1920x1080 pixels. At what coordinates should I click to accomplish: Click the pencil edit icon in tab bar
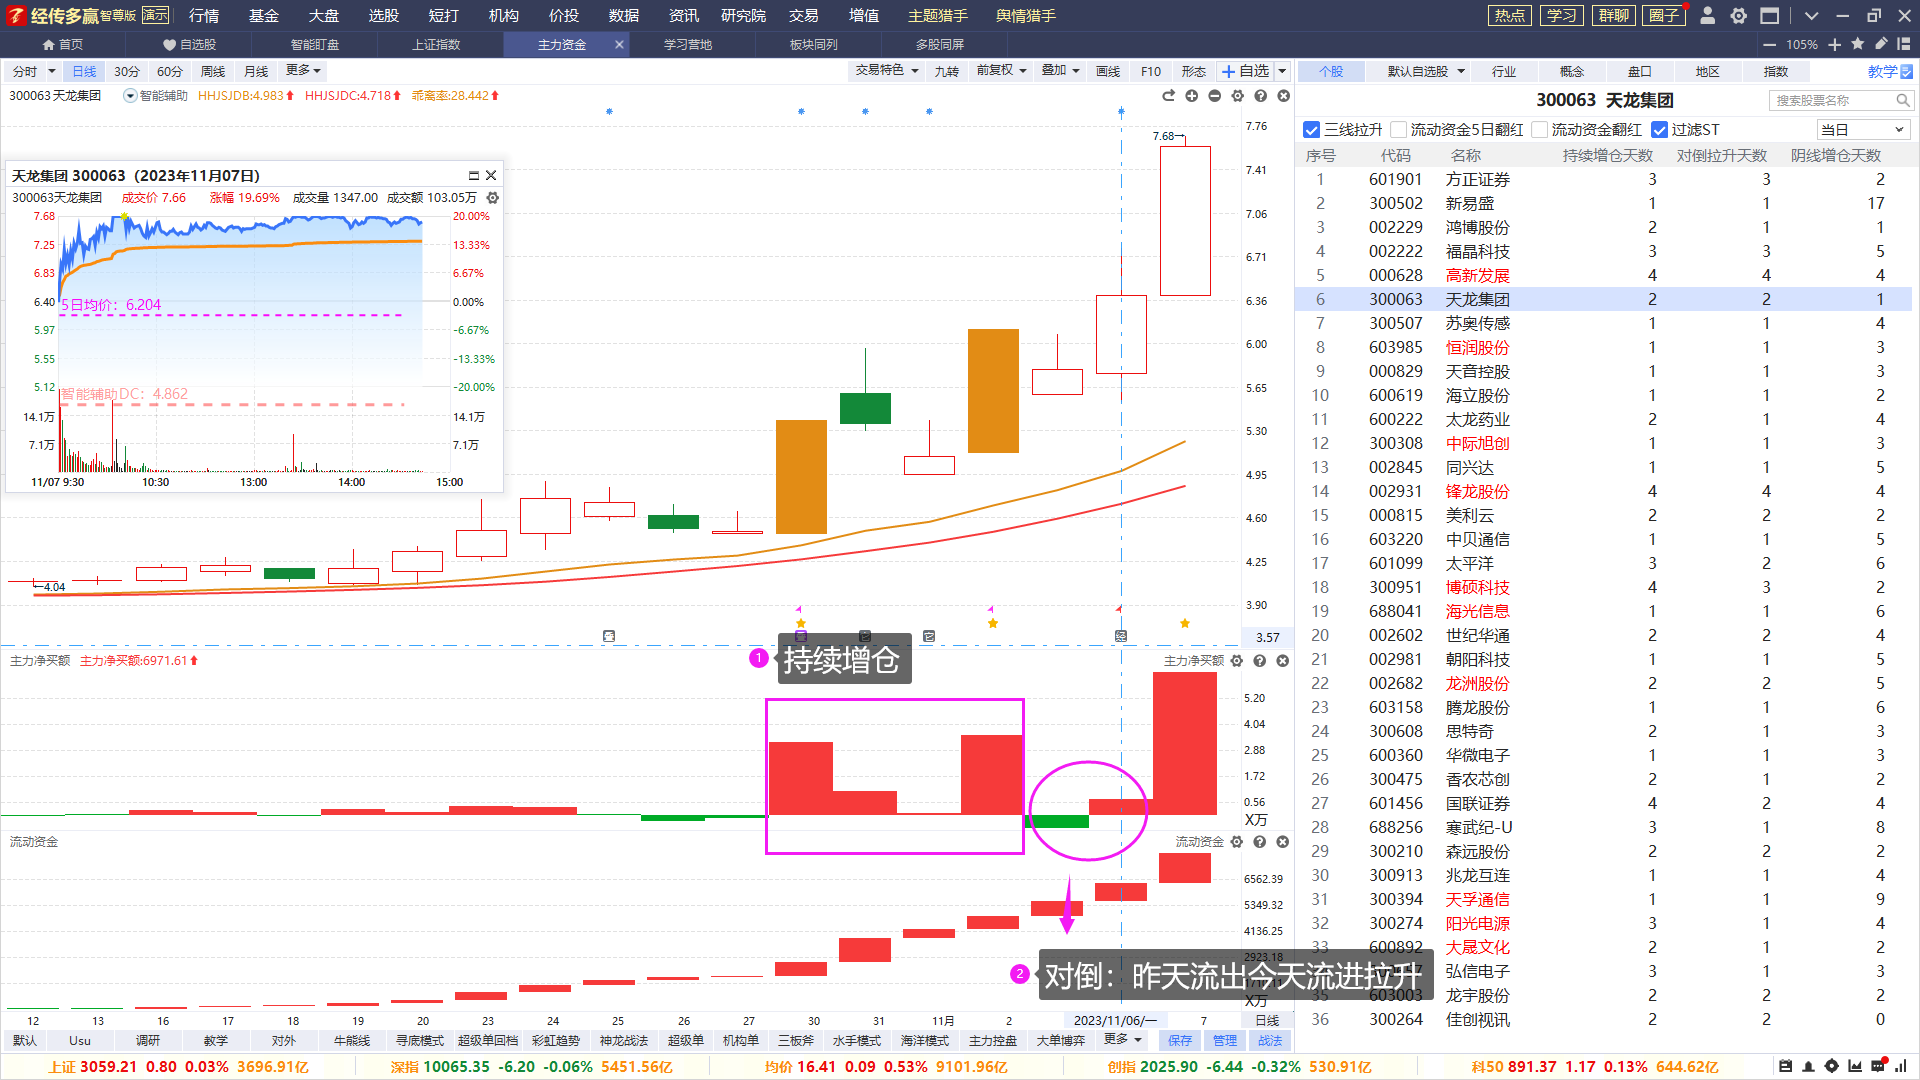pyautogui.click(x=1880, y=44)
